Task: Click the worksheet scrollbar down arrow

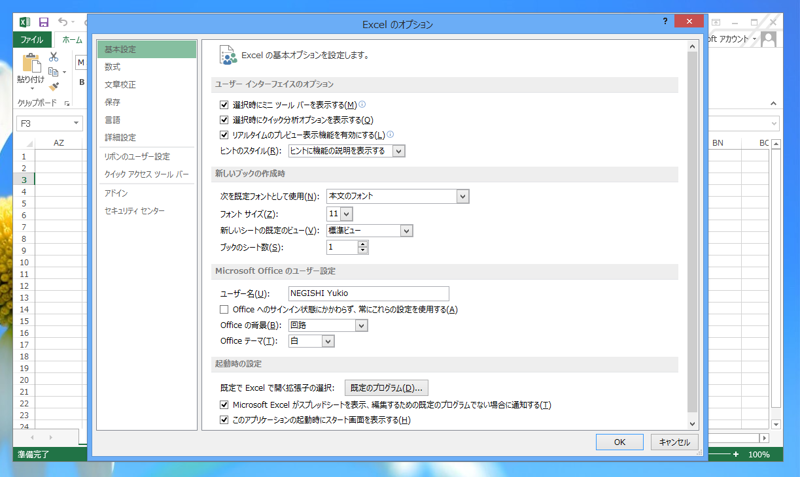Action: click(776, 424)
